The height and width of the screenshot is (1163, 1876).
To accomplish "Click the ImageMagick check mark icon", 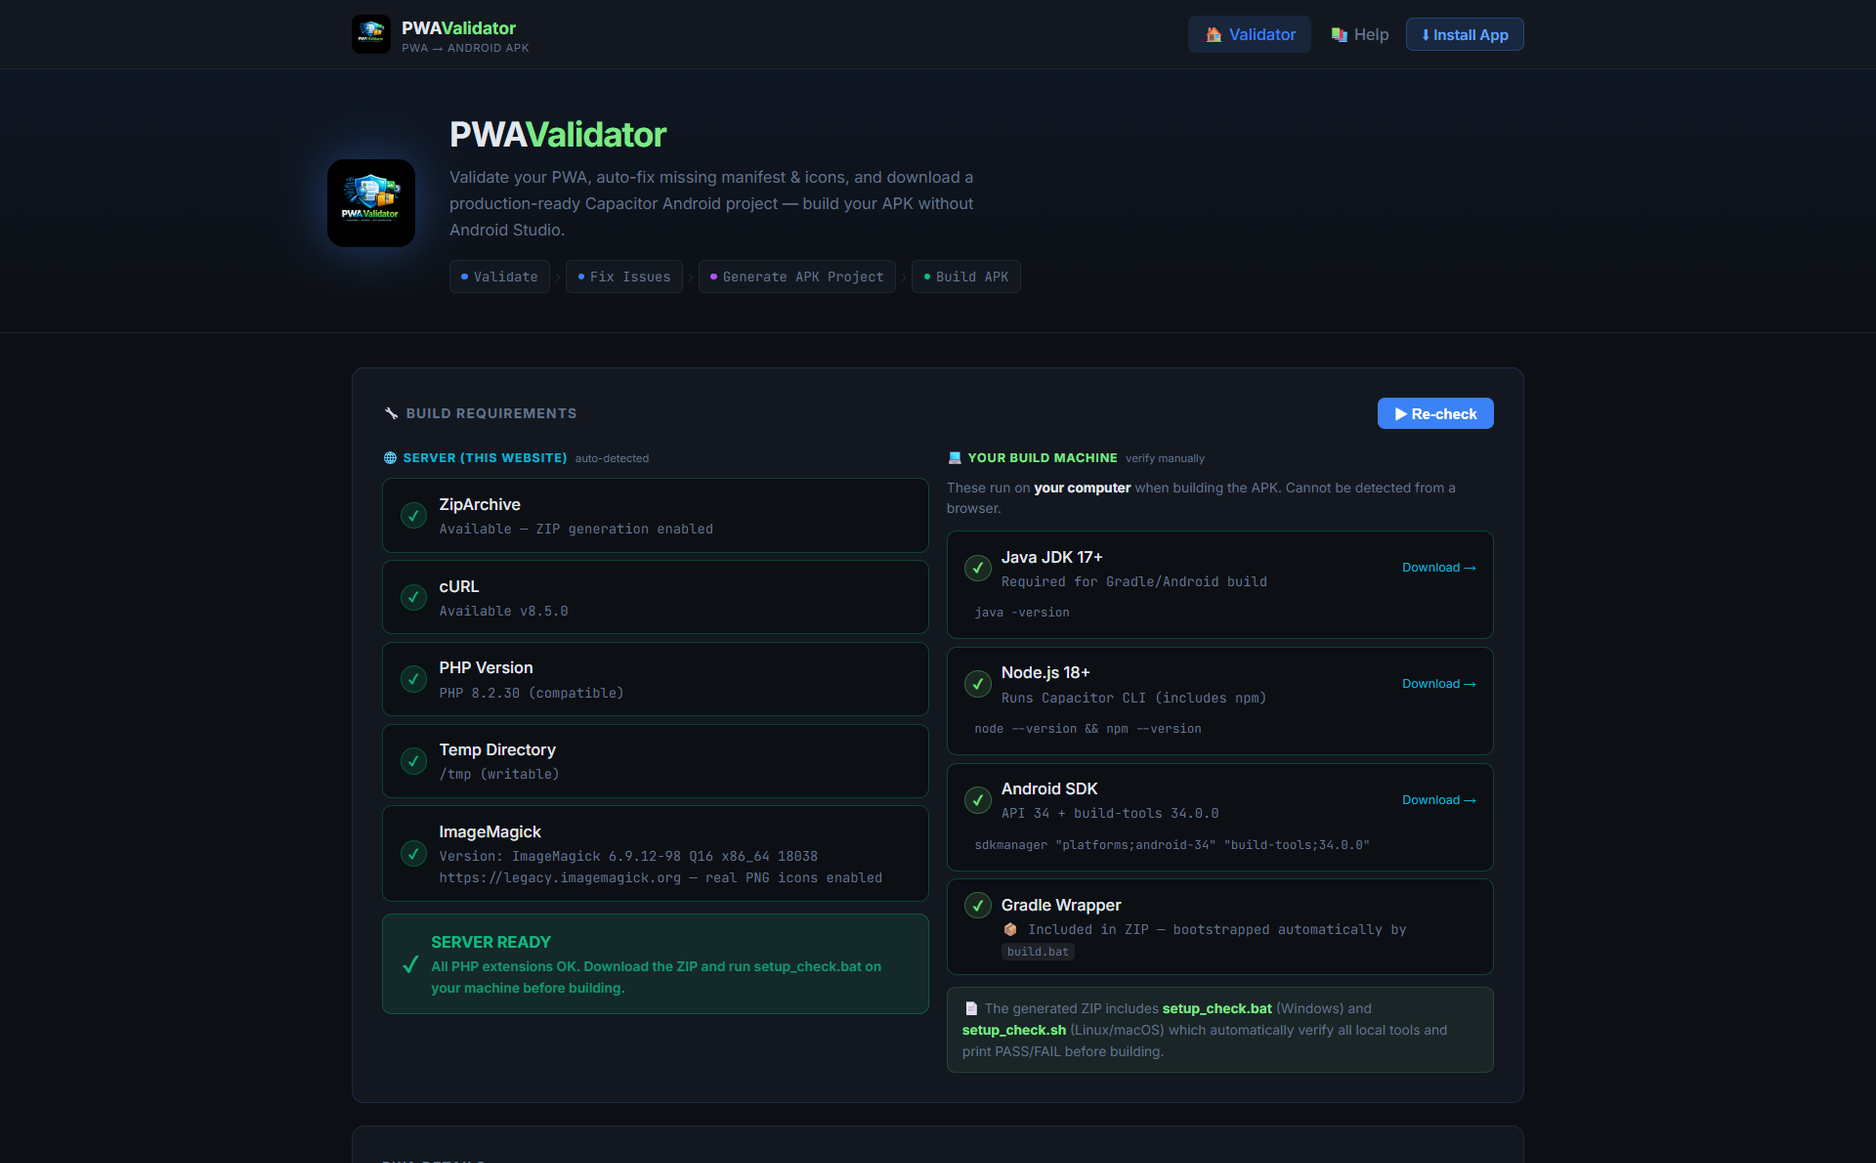I will click(x=413, y=854).
